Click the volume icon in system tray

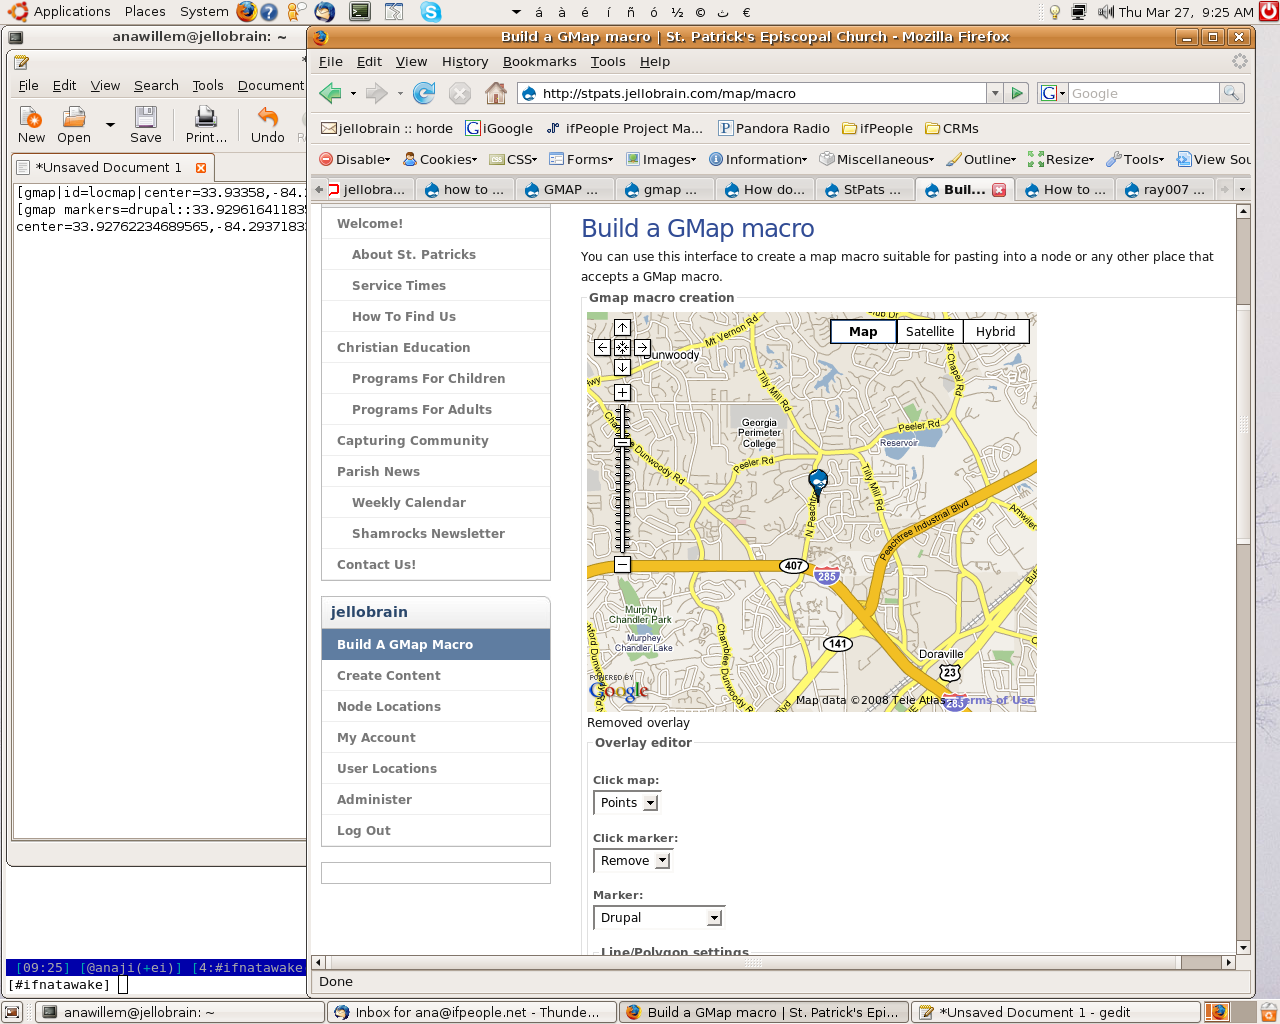click(1105, 12)
